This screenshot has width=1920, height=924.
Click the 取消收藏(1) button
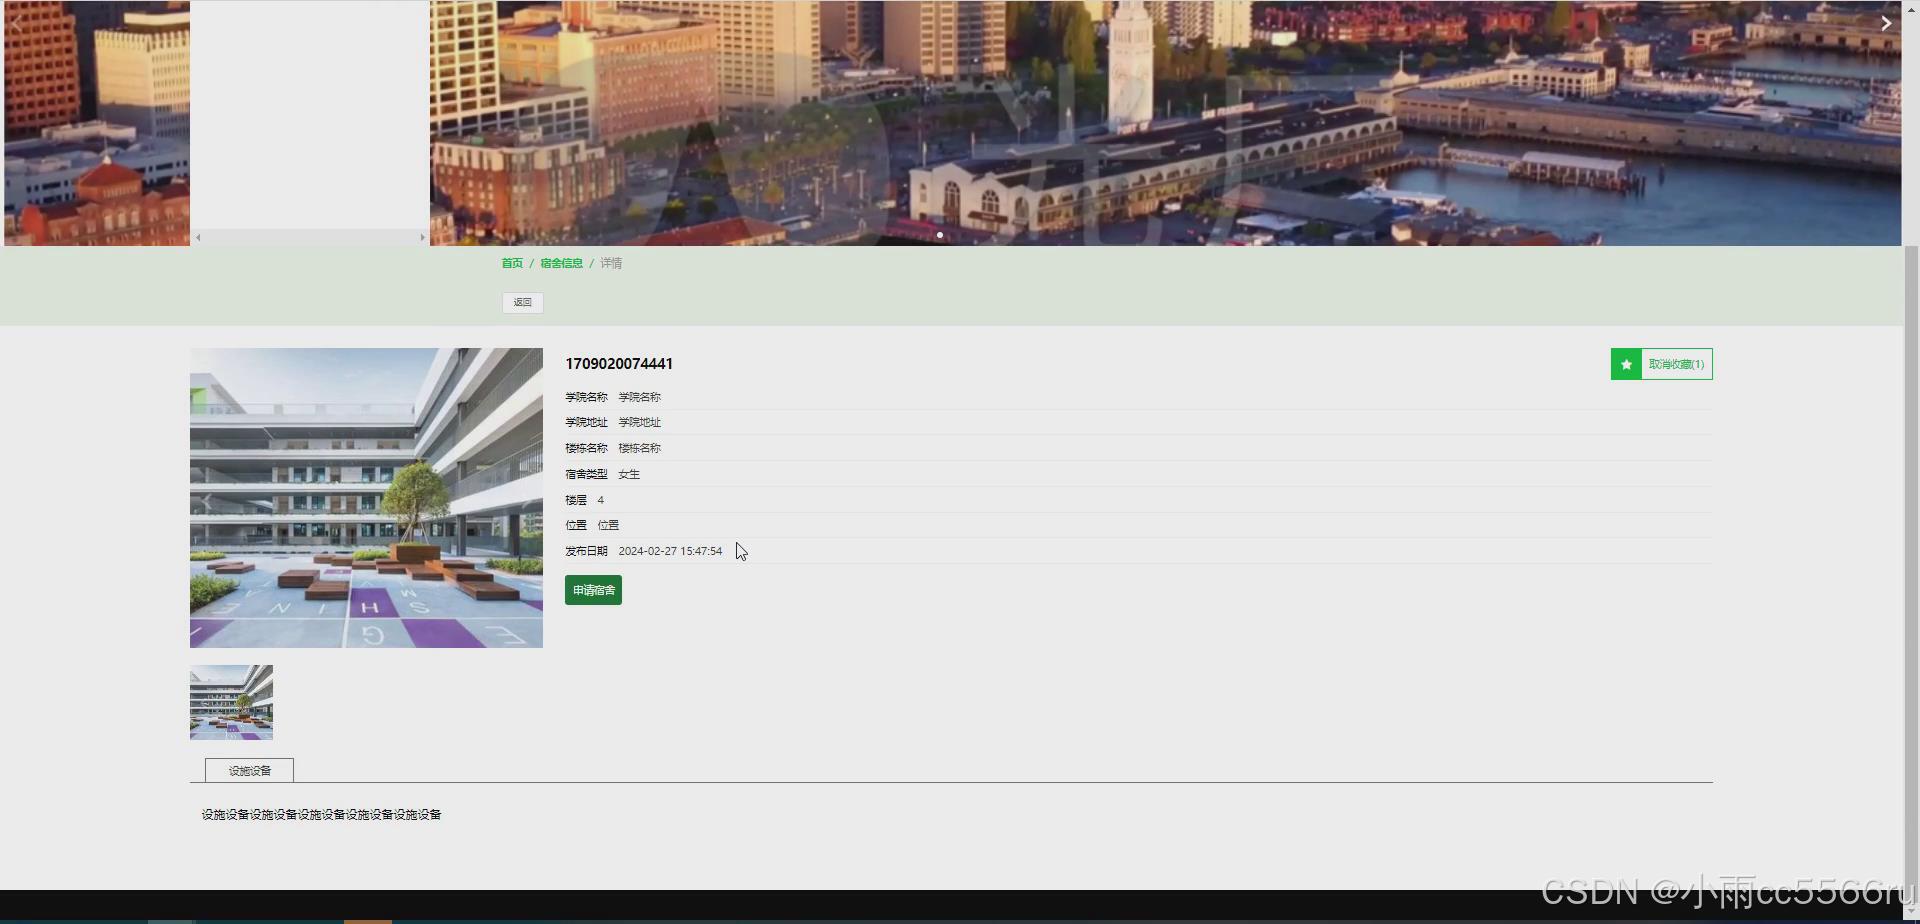(1662, 364)
